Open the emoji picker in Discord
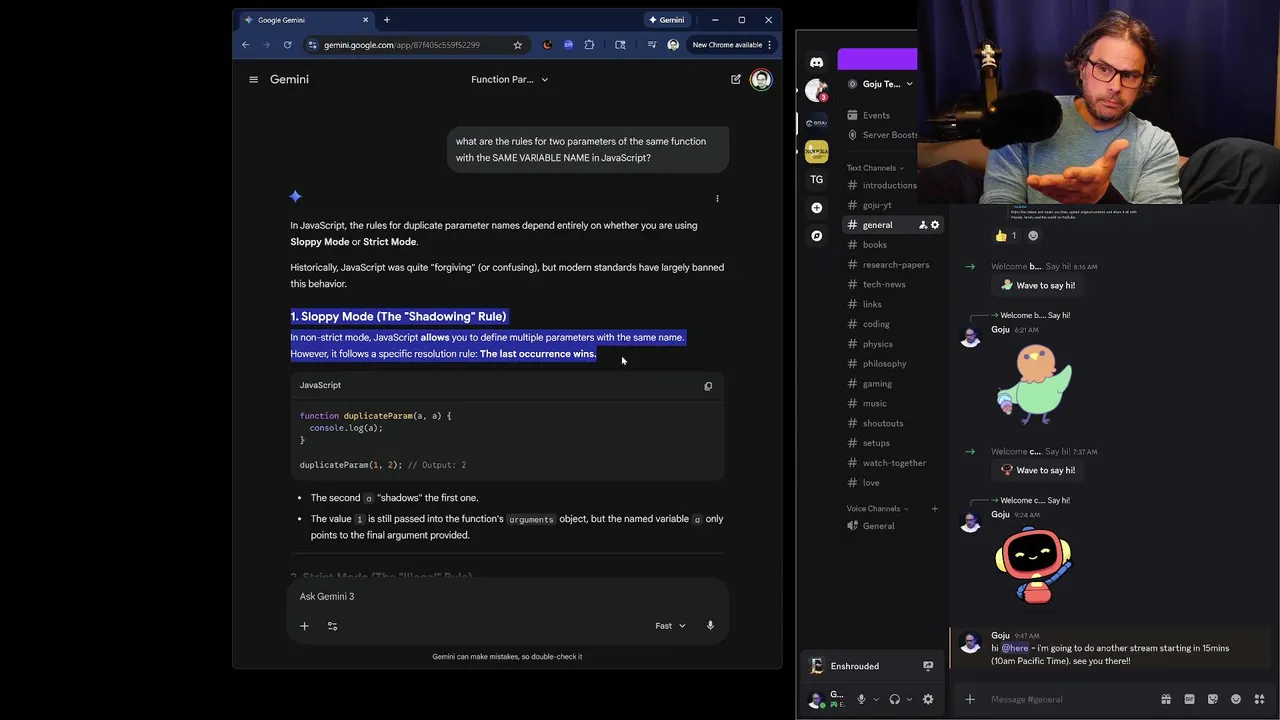1280x720 pixels. (x=1236, y=699)
